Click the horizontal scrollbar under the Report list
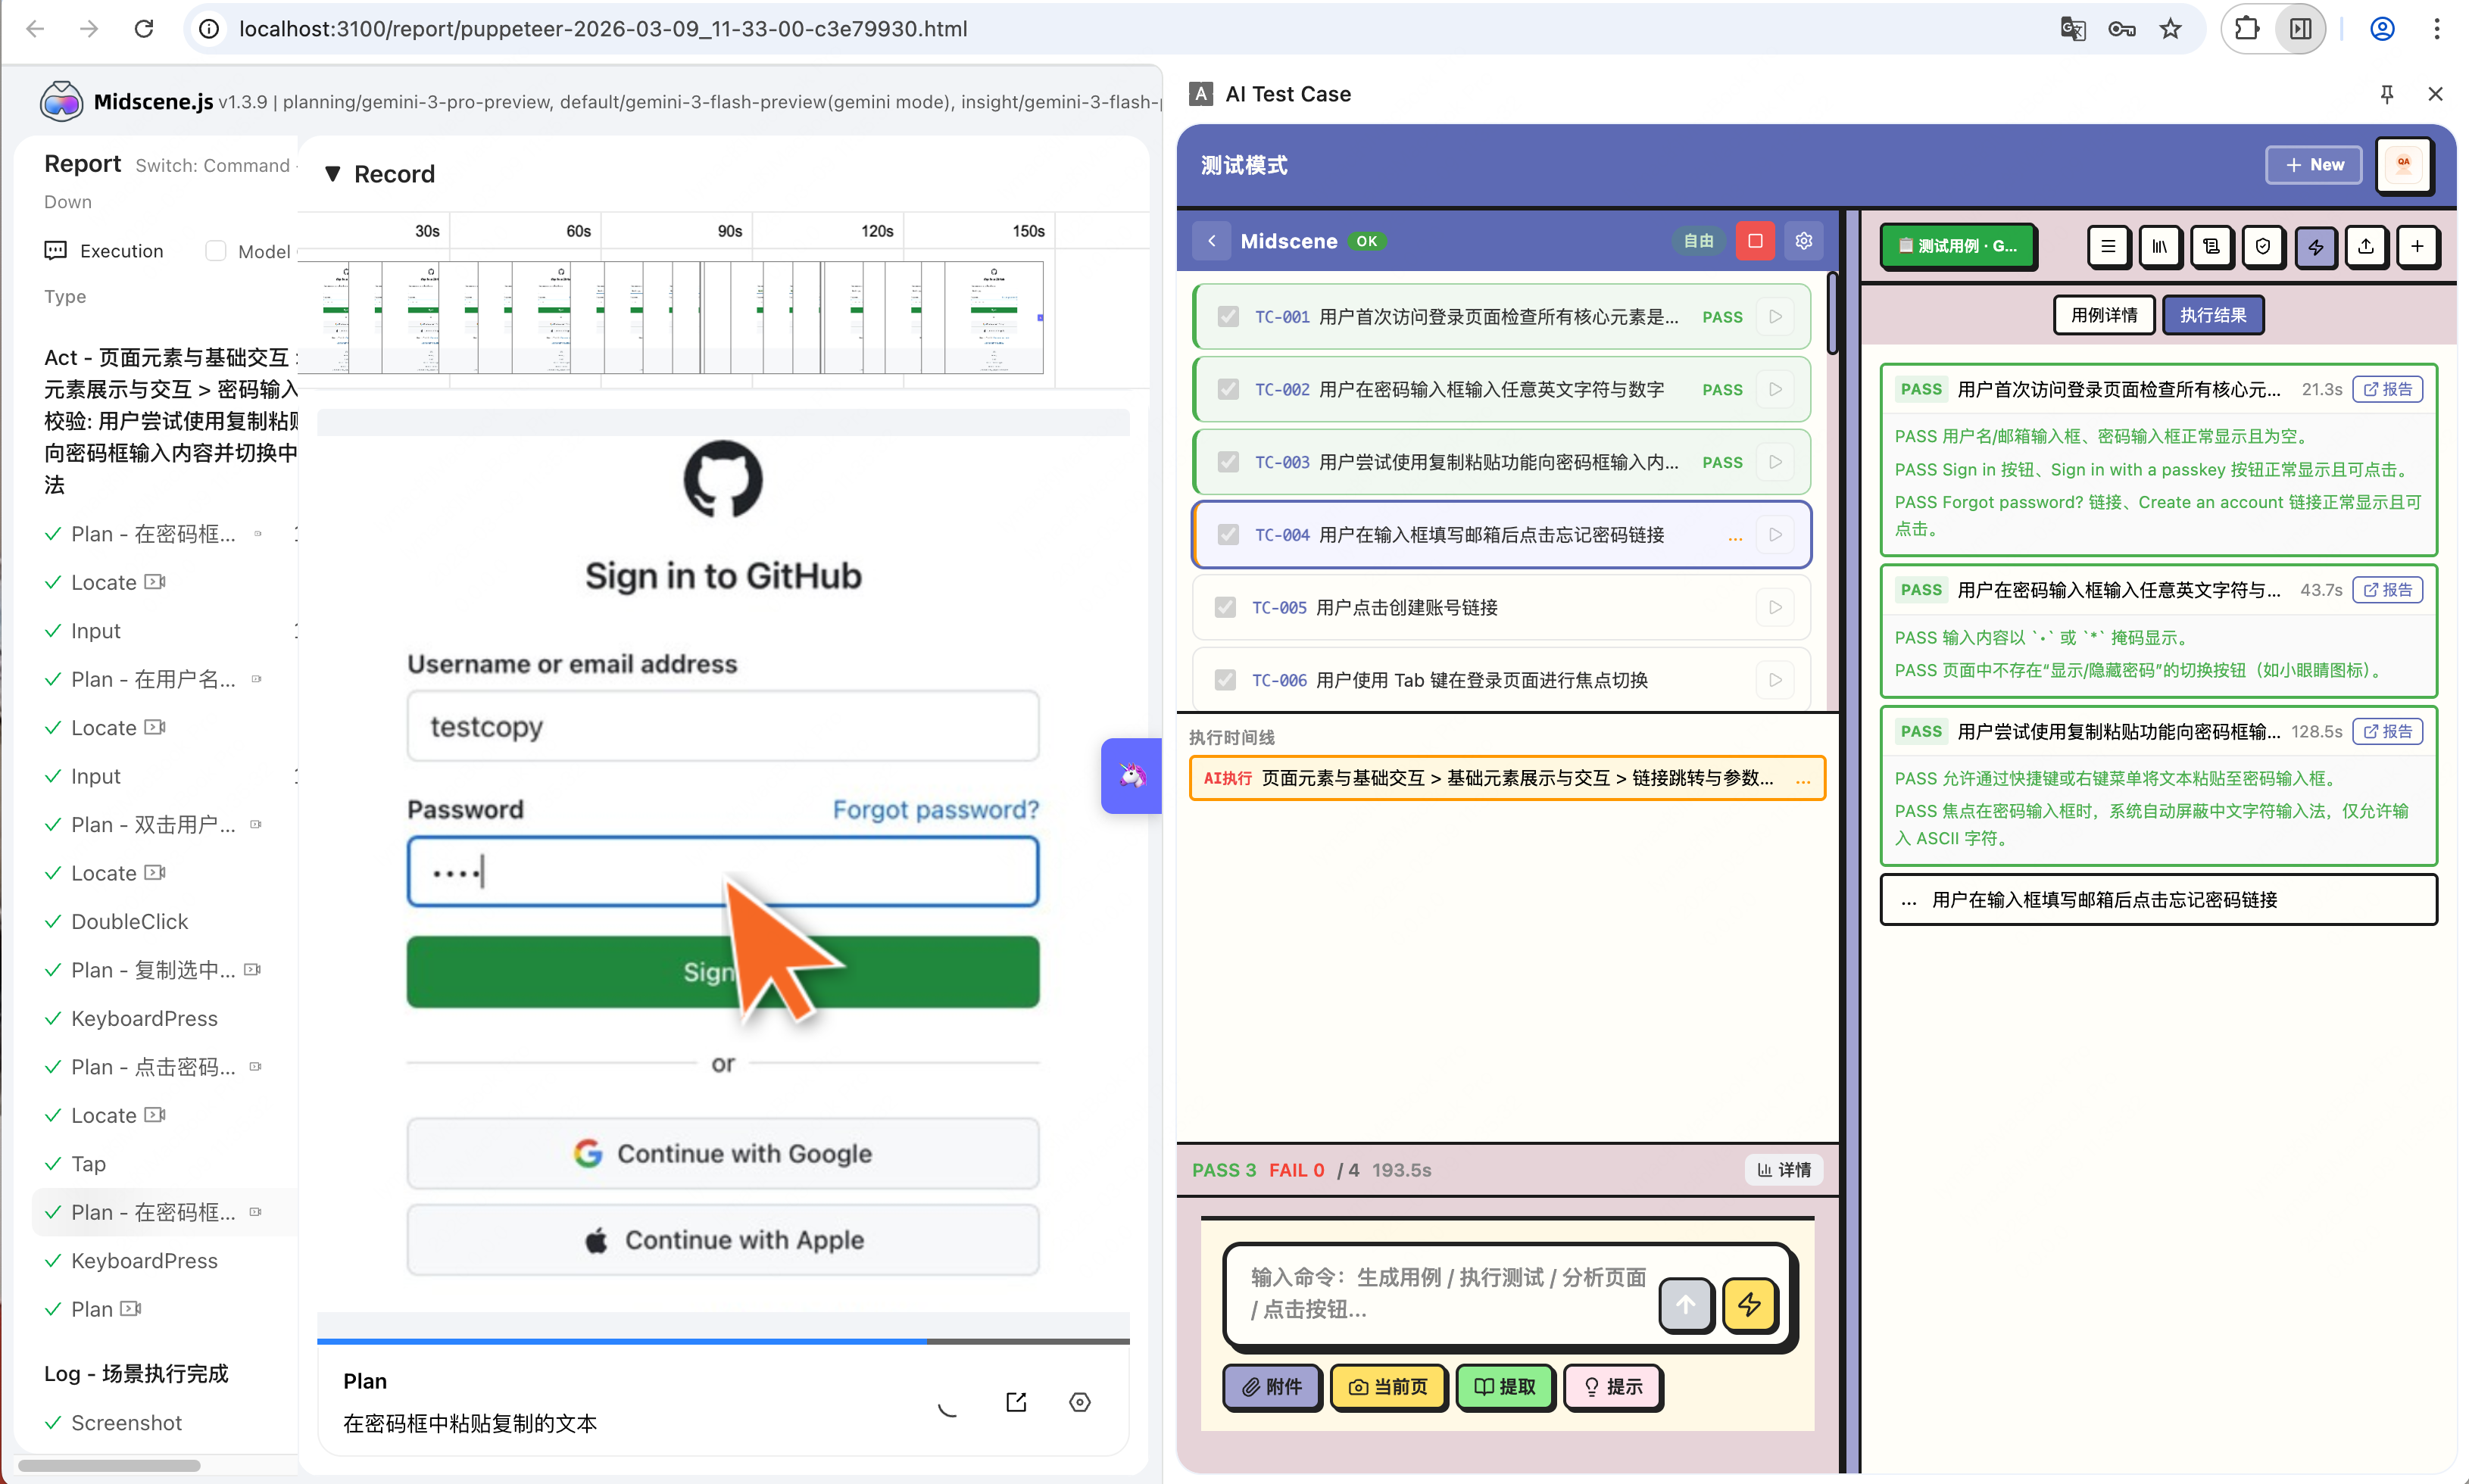This screenshot has height=1484, width=2469. pyautogui.click(x=109, y=1466)
